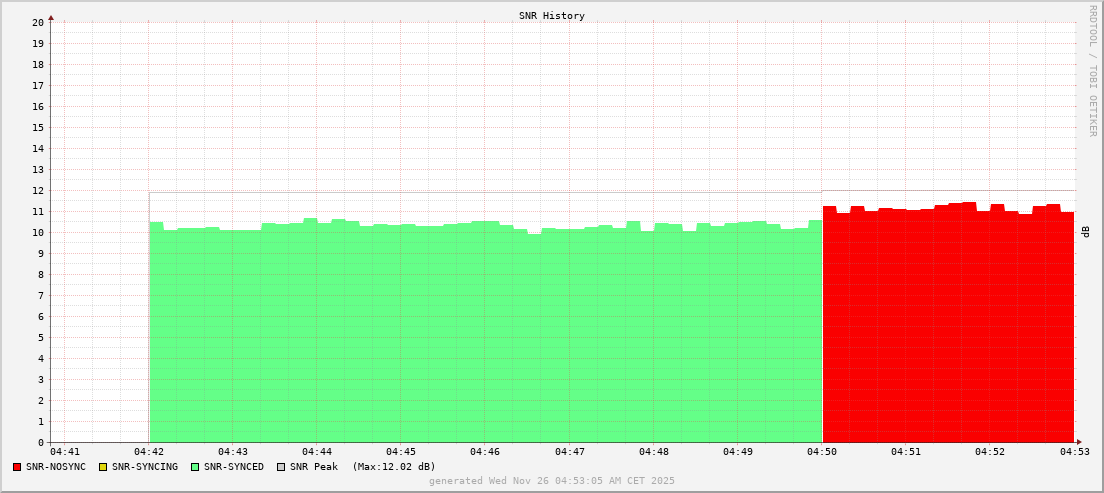This screenshot has height=493, width=1104.
Task: Select the SNR-NOSYNC legend label
Action: (x=57, y=467)
